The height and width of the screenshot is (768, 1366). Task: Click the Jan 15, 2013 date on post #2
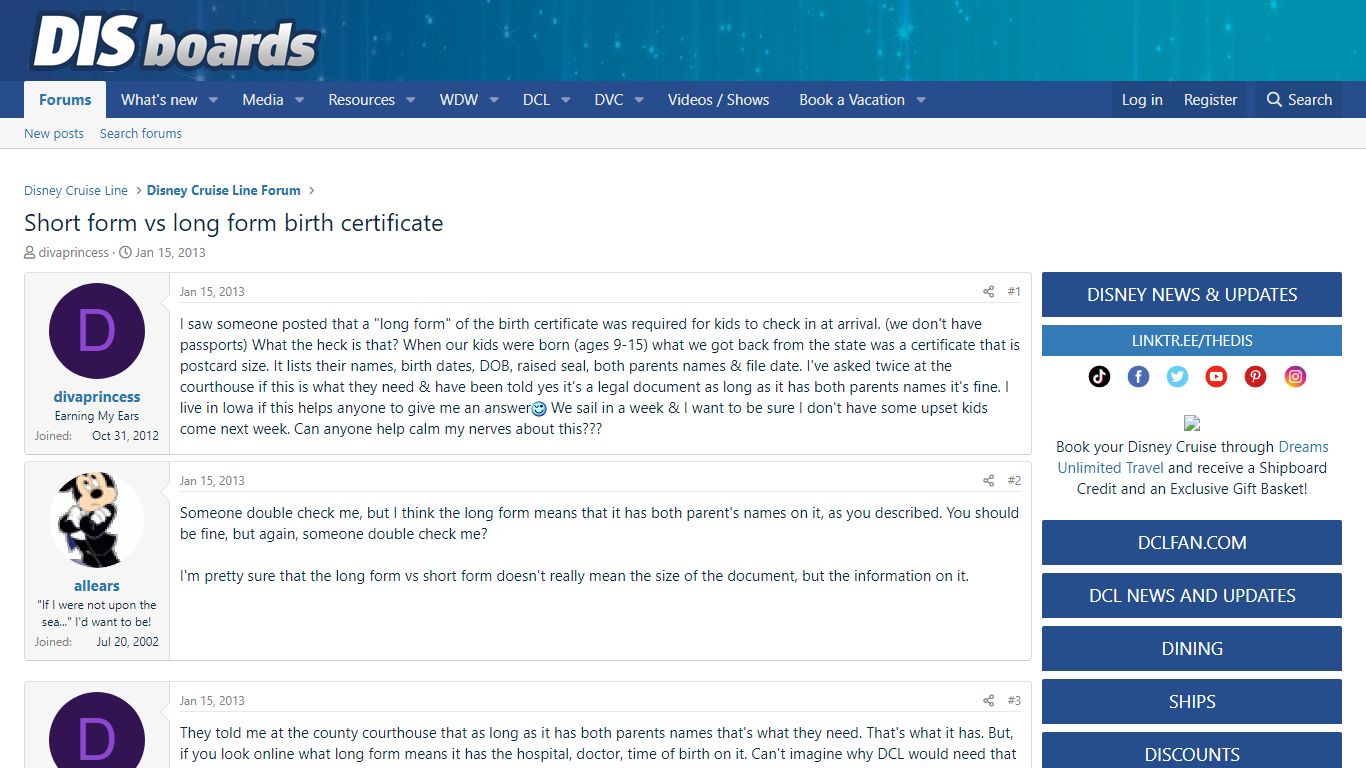pyautogui.click(x=212, y=481)
